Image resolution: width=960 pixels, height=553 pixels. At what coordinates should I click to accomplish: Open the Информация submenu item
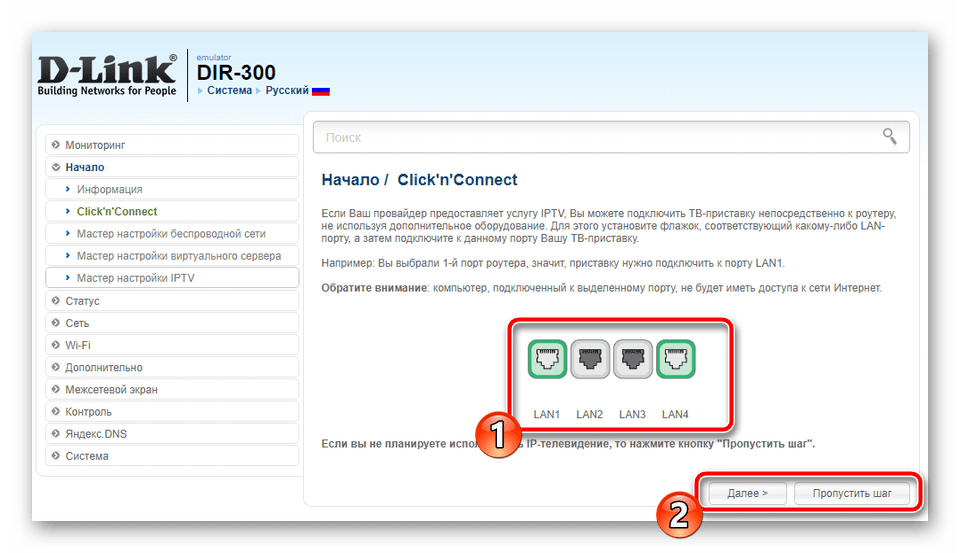(x=172, y=189)
